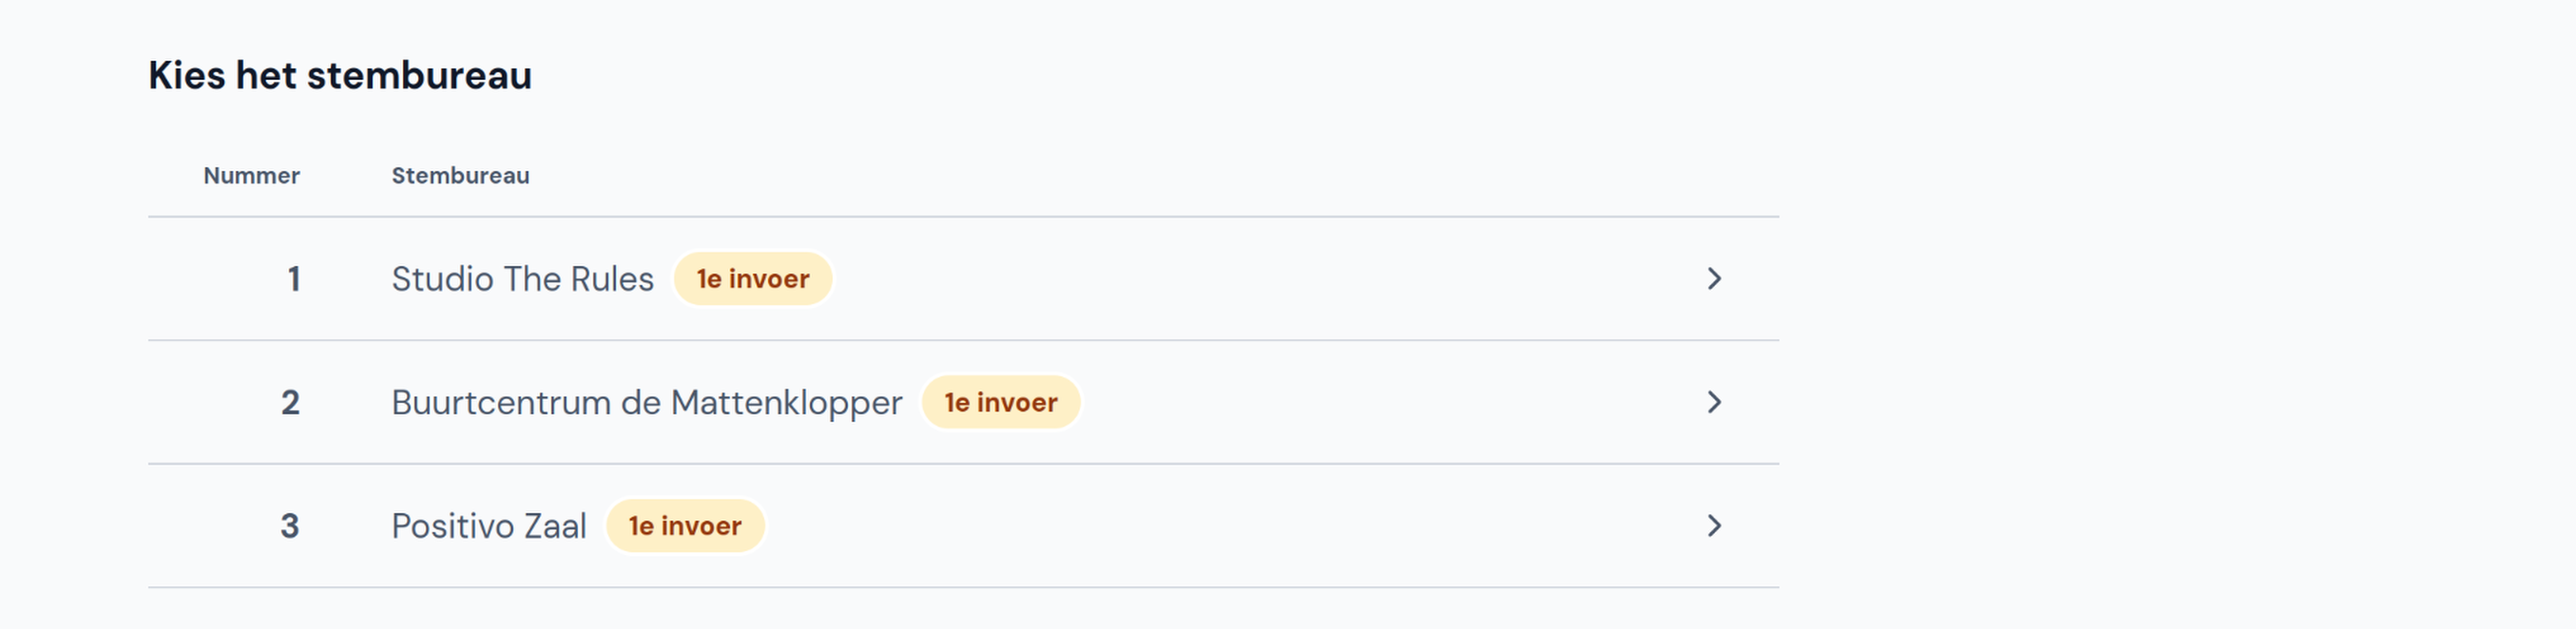This screenshot has height=629, width=2576.
Task: Select the Studio The Rules name
Action: pyautogui.click(x=522, y=279)
